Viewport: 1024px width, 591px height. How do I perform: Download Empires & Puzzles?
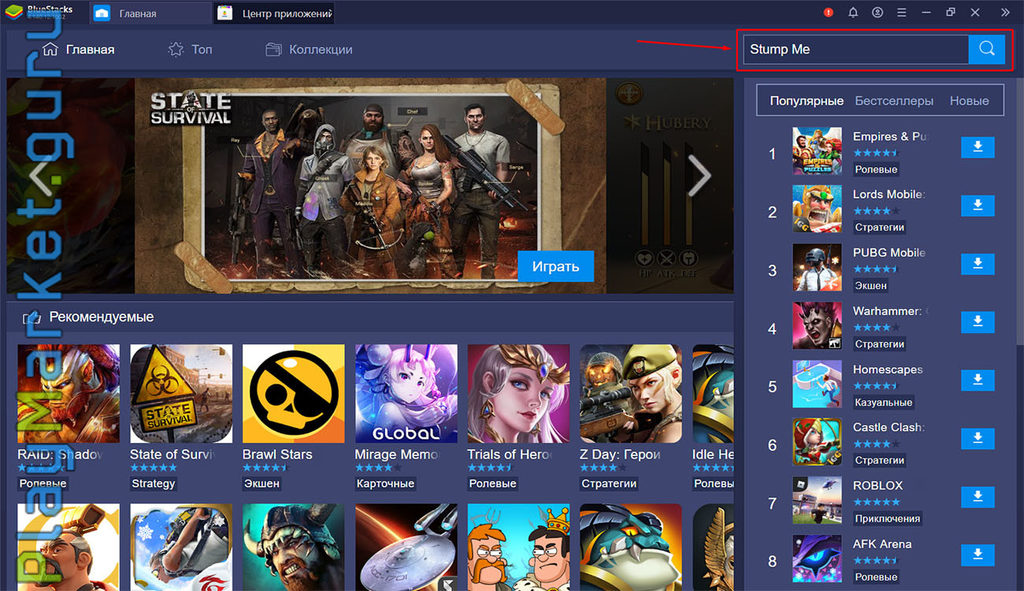tap(978, 147)
